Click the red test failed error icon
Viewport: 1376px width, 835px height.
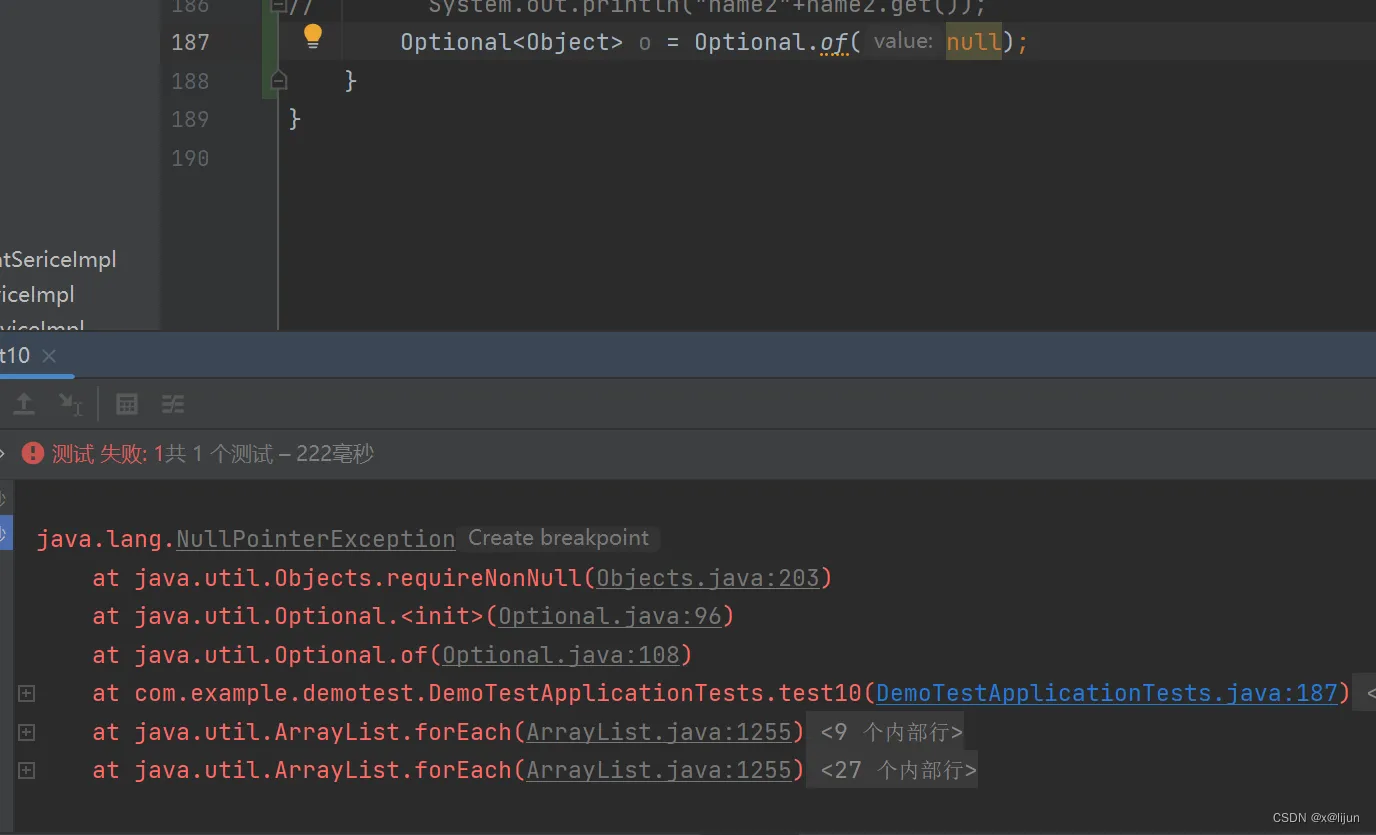tap(33, 453)
